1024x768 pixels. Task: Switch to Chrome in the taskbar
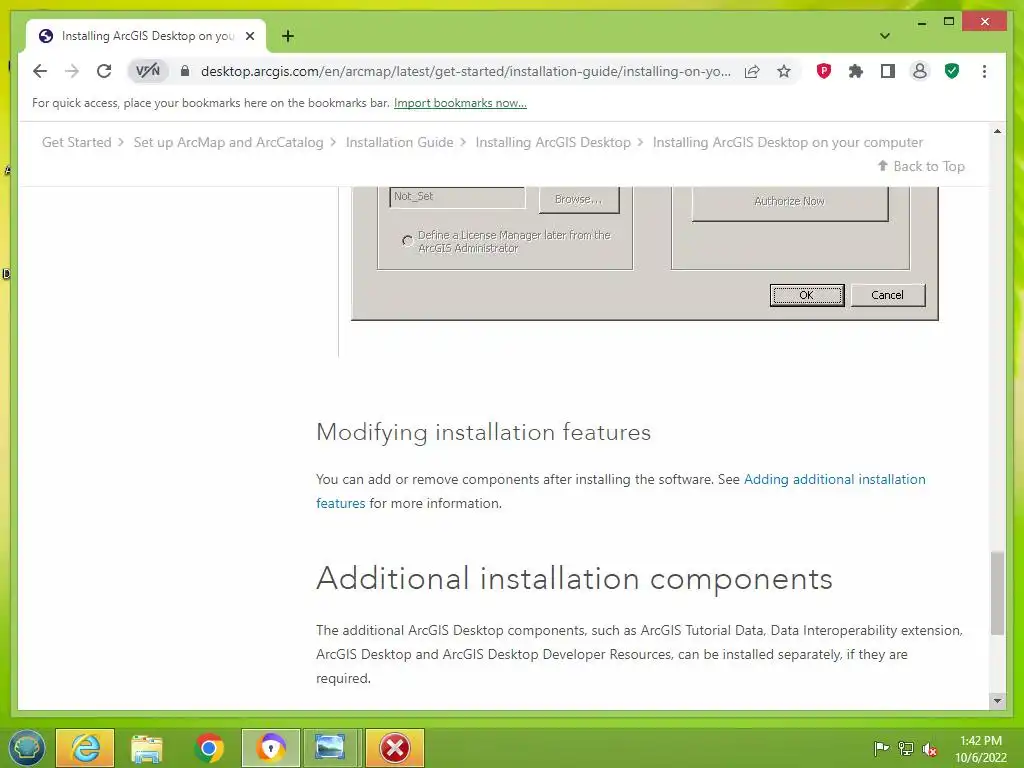point(209,748)
